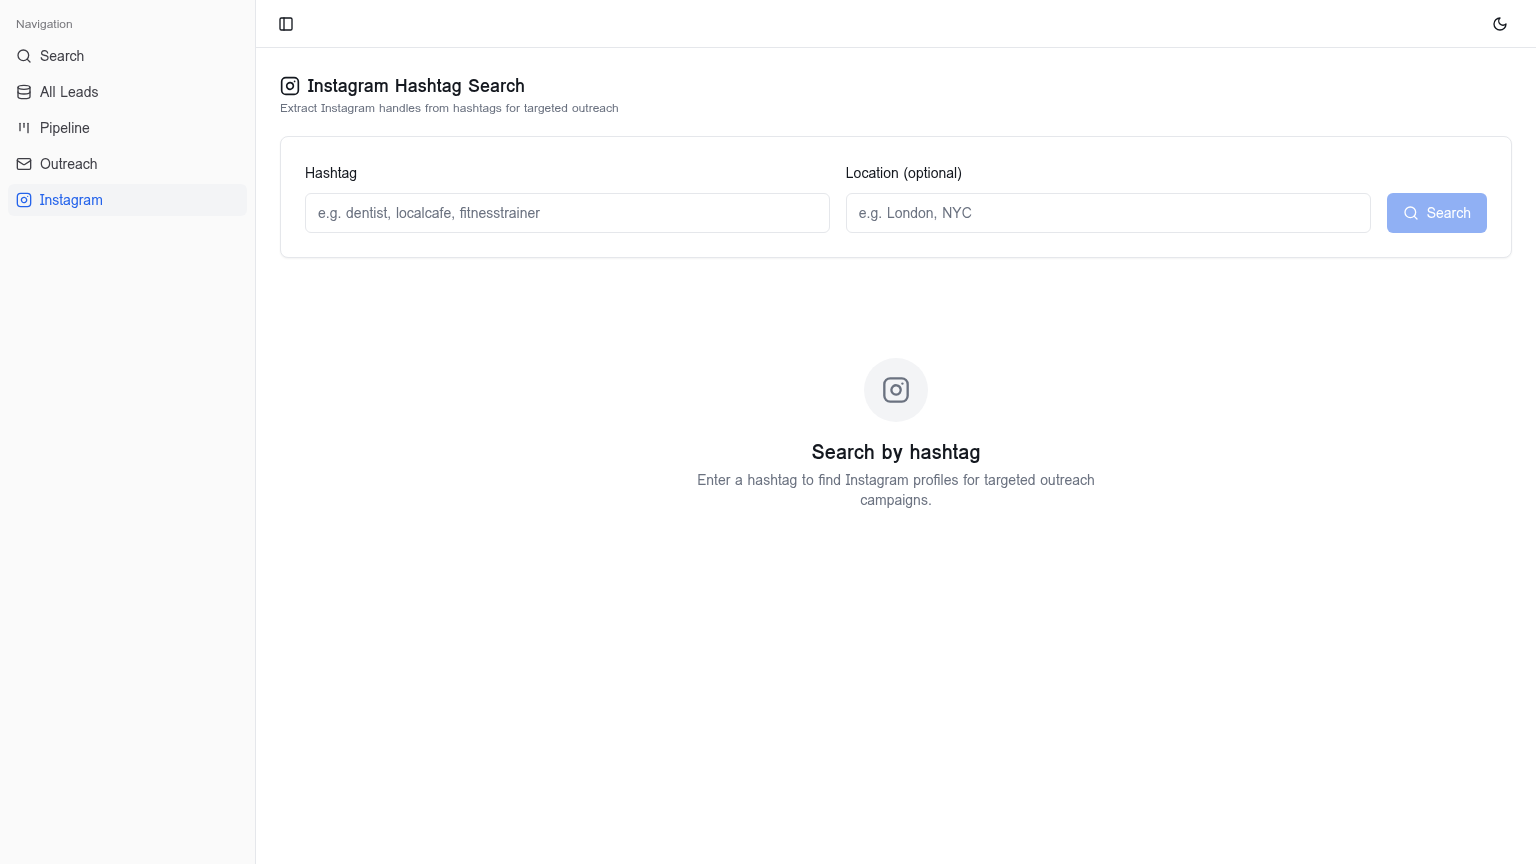This screenshot has width=1536, height=864.
Task: Click the "Search by hashtag" heading
Action: click(x=896, y=452)
